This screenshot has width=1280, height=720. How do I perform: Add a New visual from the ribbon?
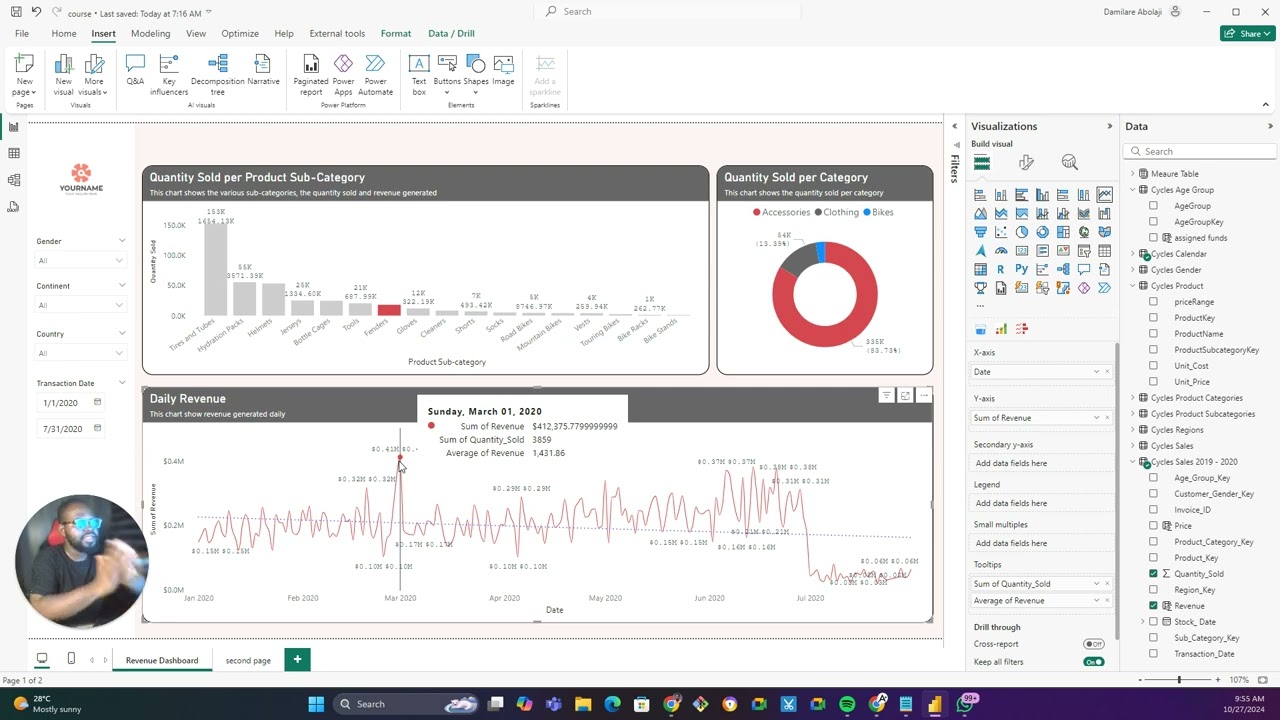click(63, 75)
